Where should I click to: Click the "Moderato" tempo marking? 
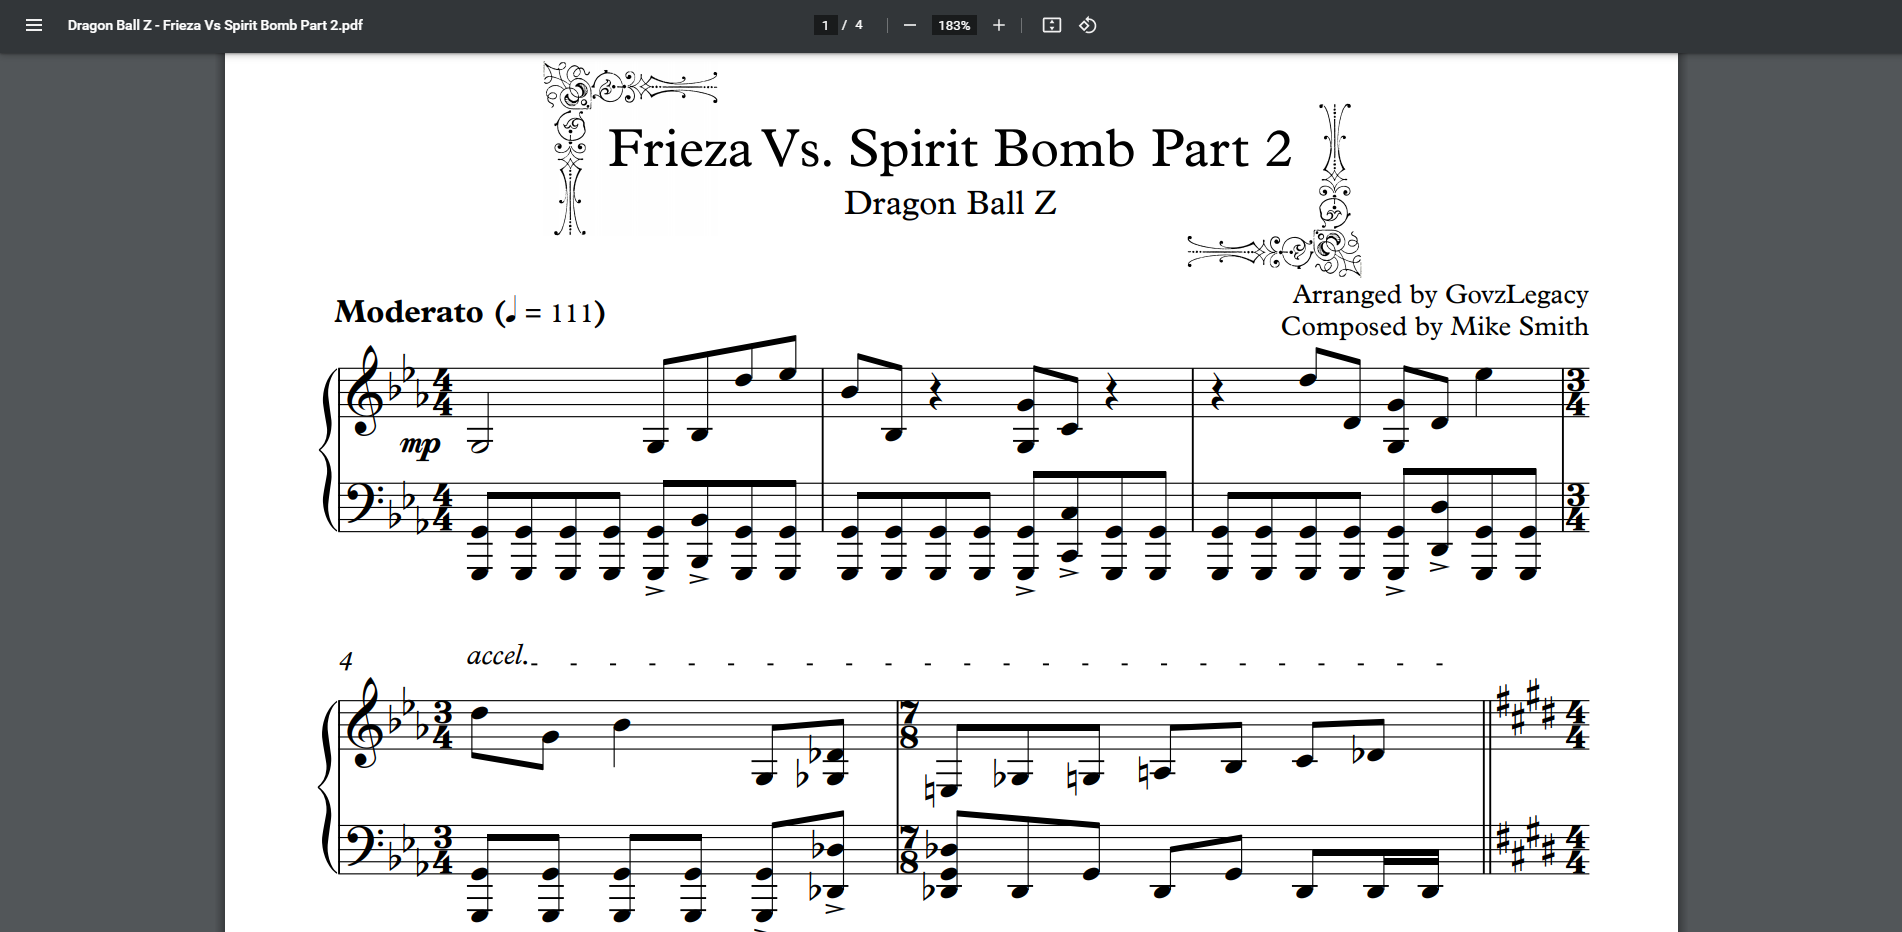coord(409,312)
